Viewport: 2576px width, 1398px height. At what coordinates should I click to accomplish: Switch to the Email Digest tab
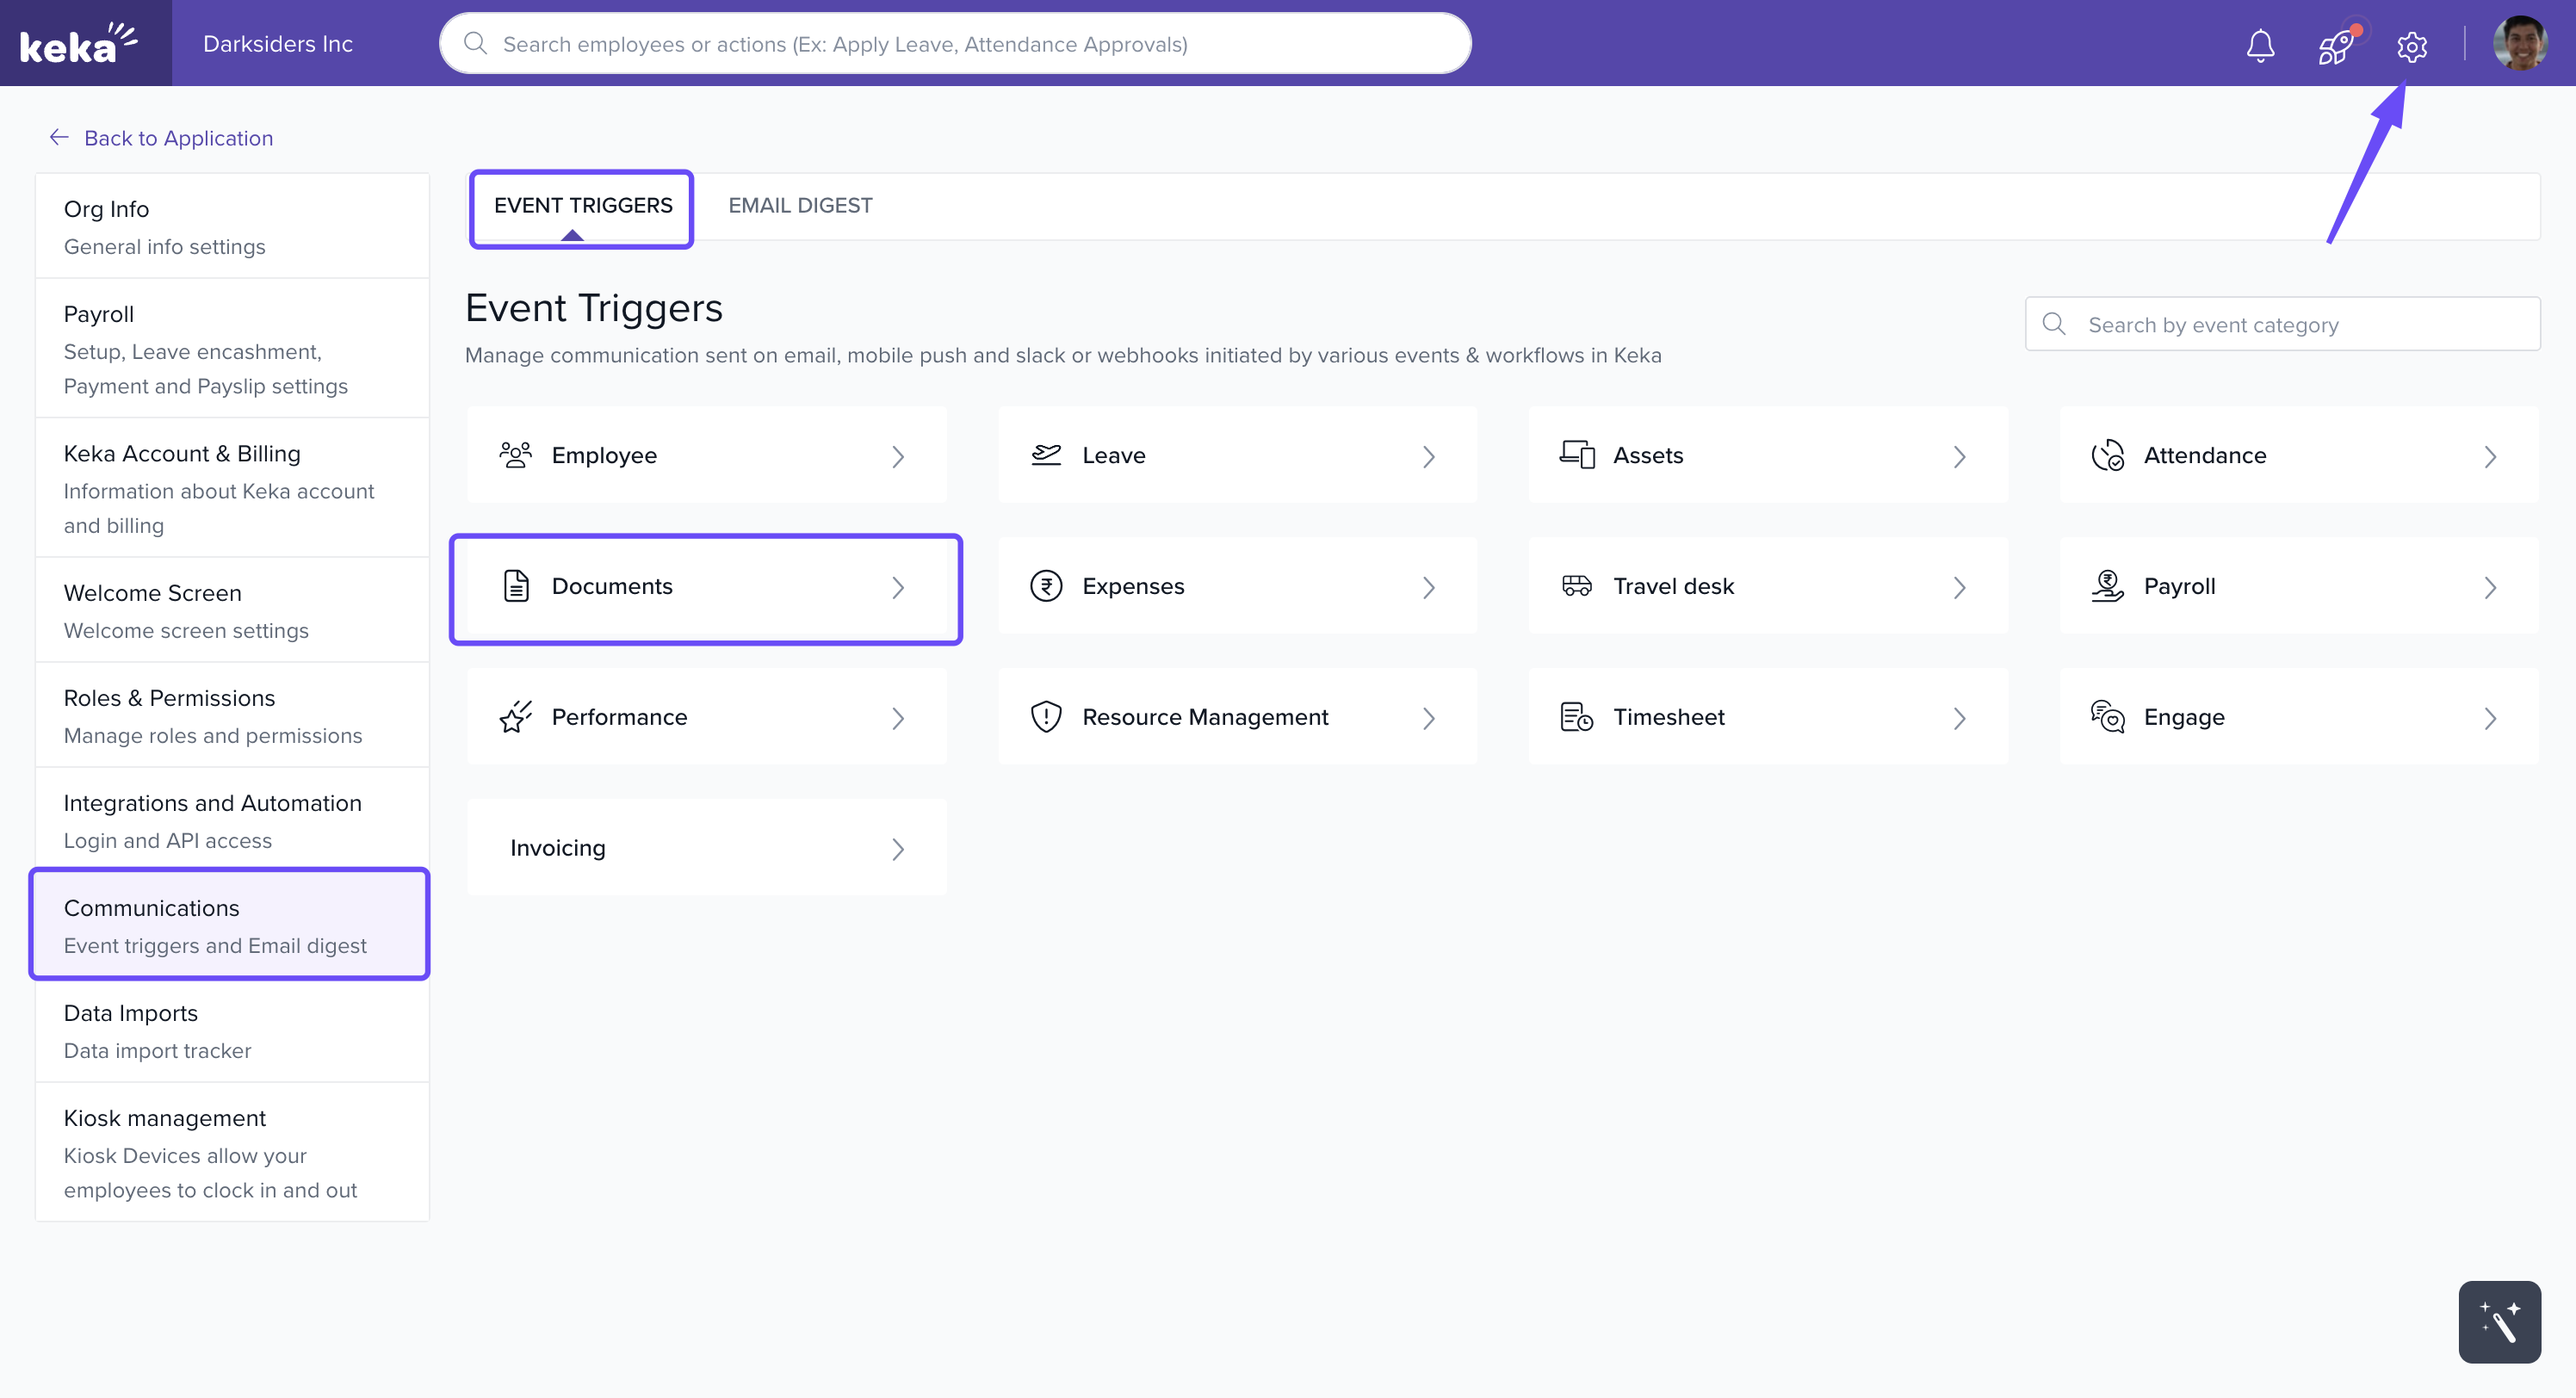click(800, 205)
